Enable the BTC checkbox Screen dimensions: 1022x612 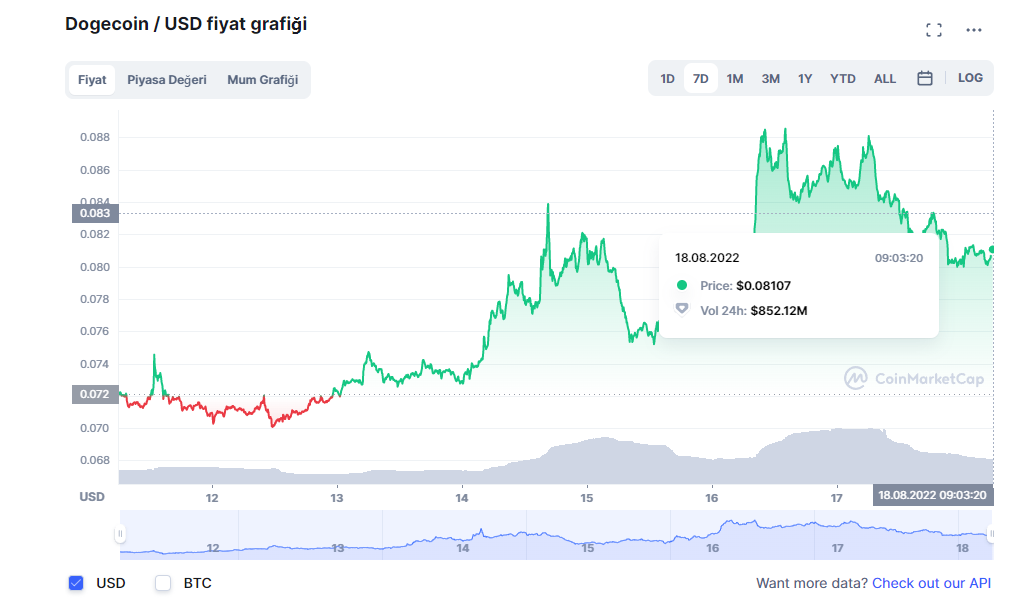point(162,583)
